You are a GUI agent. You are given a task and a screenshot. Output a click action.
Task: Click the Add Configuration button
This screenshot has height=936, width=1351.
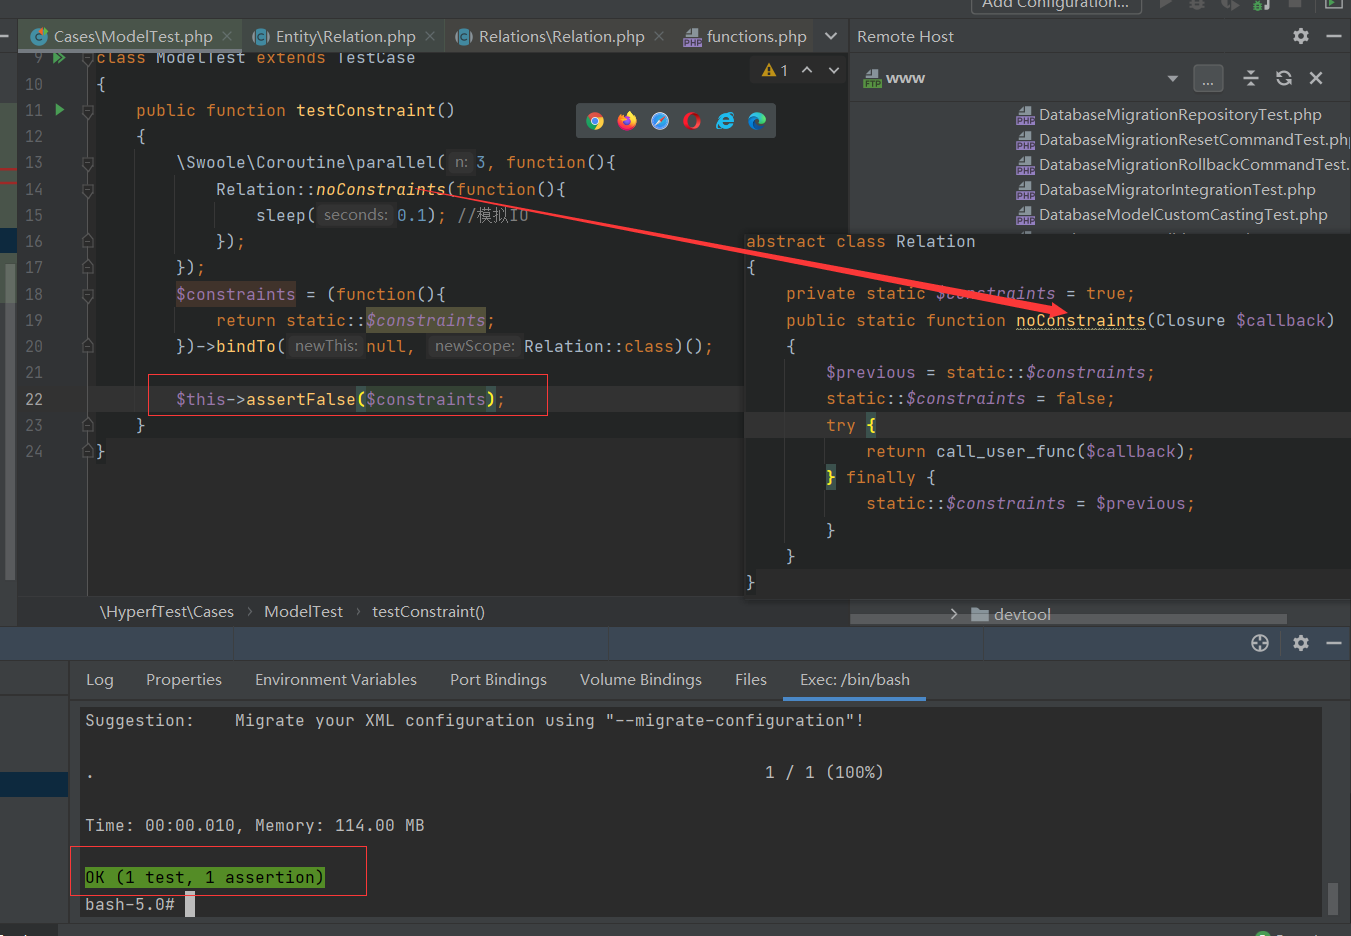pyautogui.click(x=1055, y=5)
